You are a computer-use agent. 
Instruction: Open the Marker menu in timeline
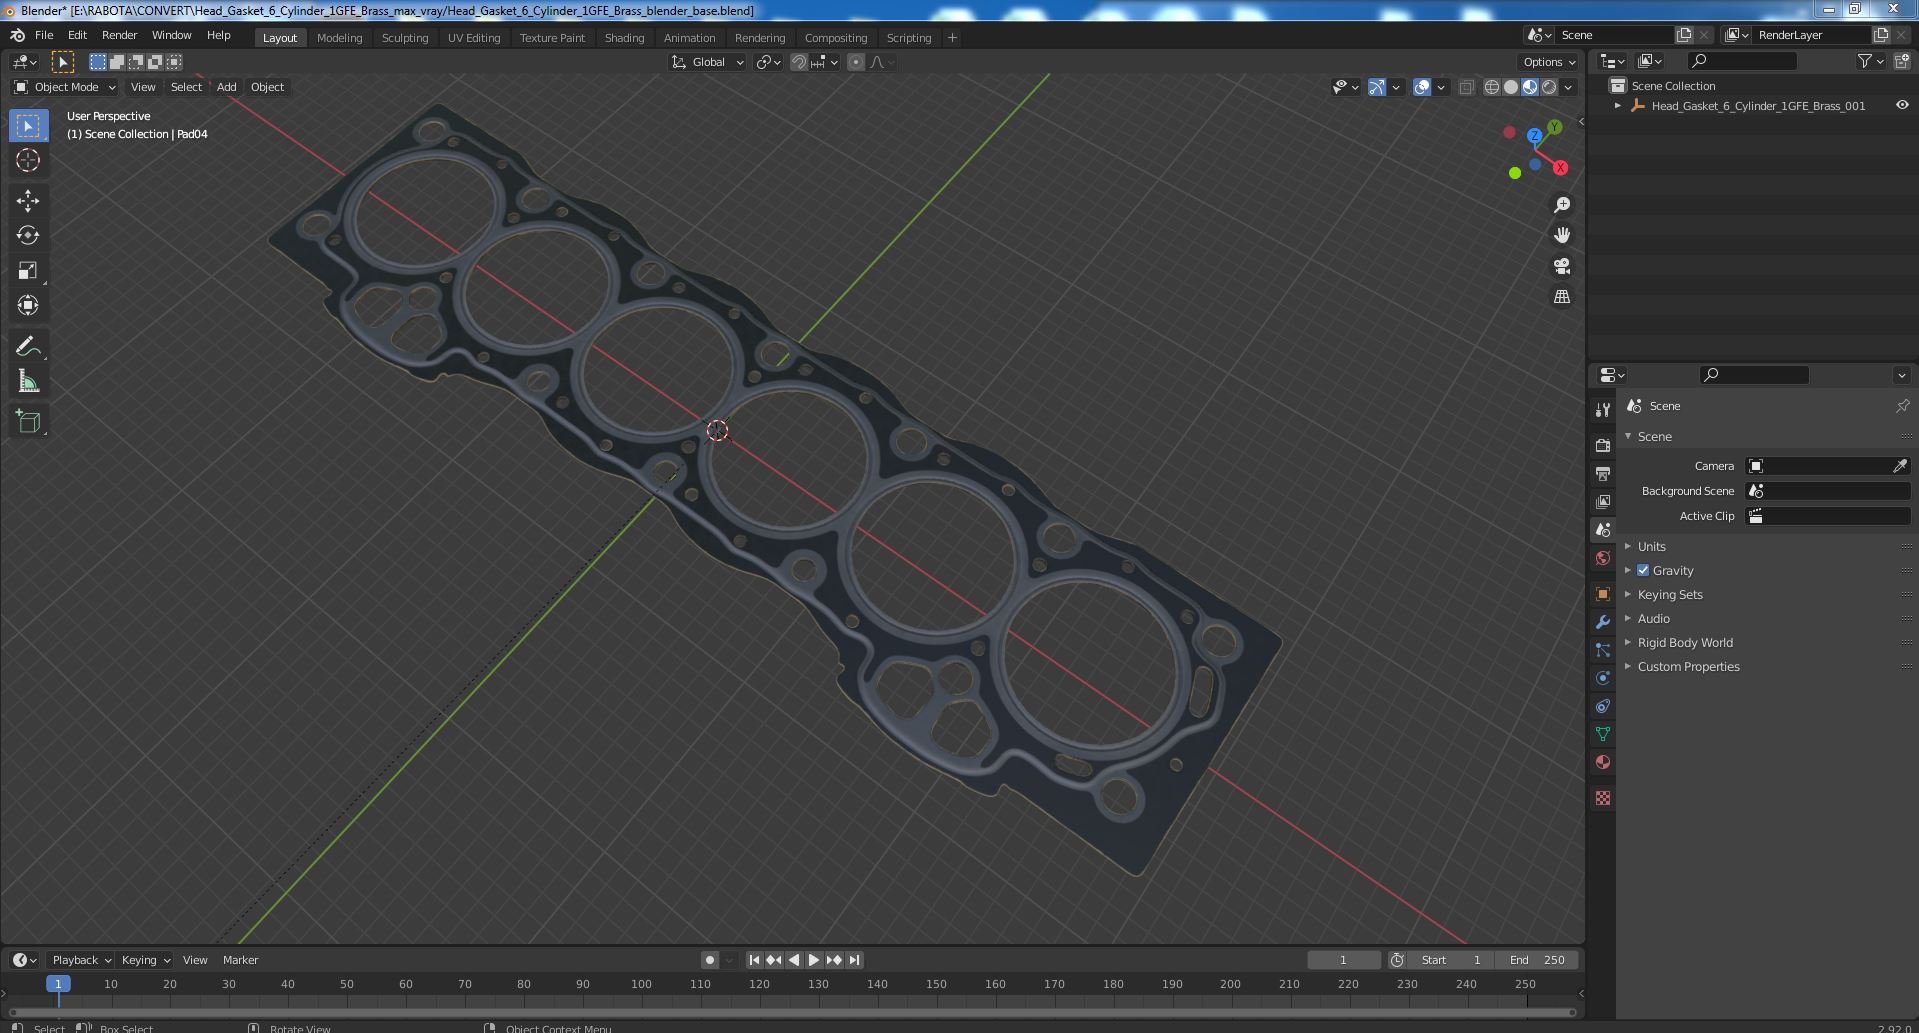coord(240,960)
